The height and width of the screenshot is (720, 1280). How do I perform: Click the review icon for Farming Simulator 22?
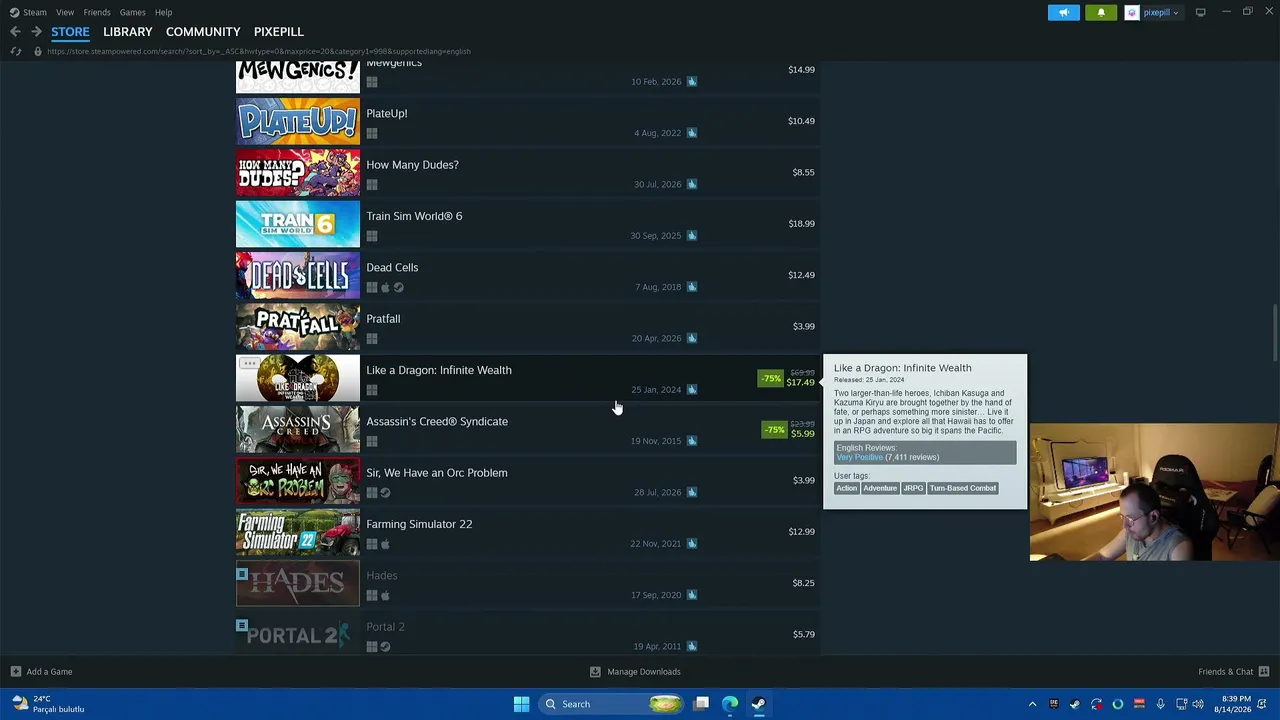pos(691,544)
